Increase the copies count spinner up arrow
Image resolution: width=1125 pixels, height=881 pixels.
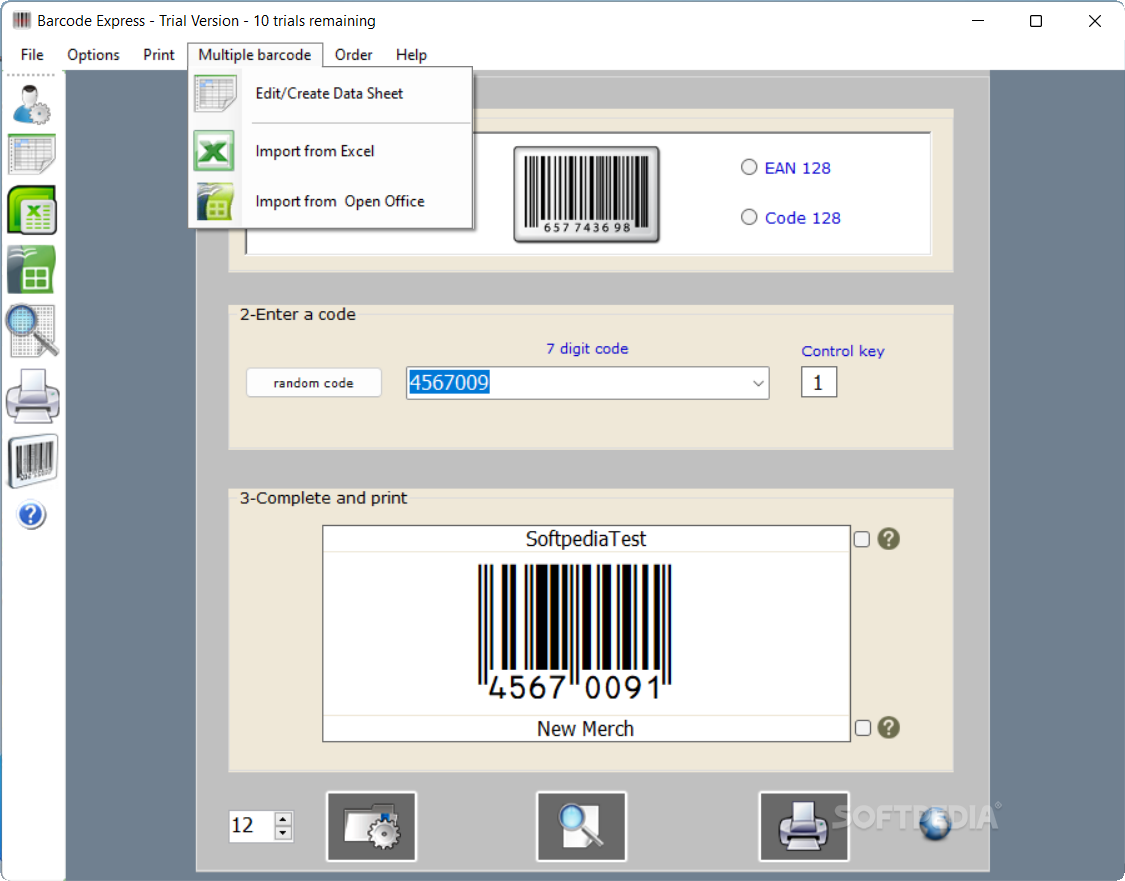point(283,819)
